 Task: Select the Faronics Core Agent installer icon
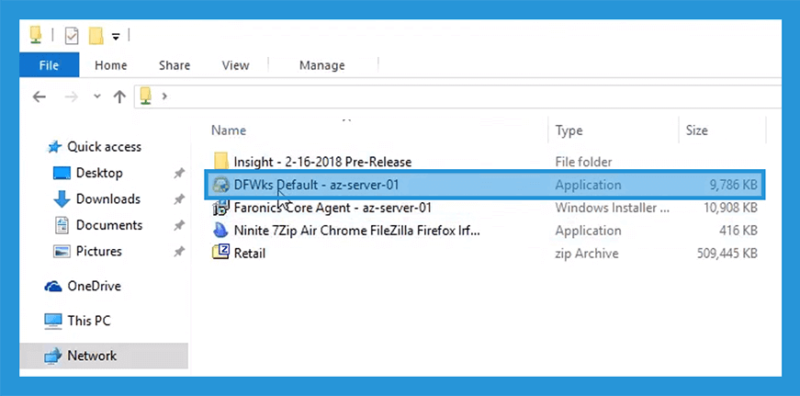(220, 208)
